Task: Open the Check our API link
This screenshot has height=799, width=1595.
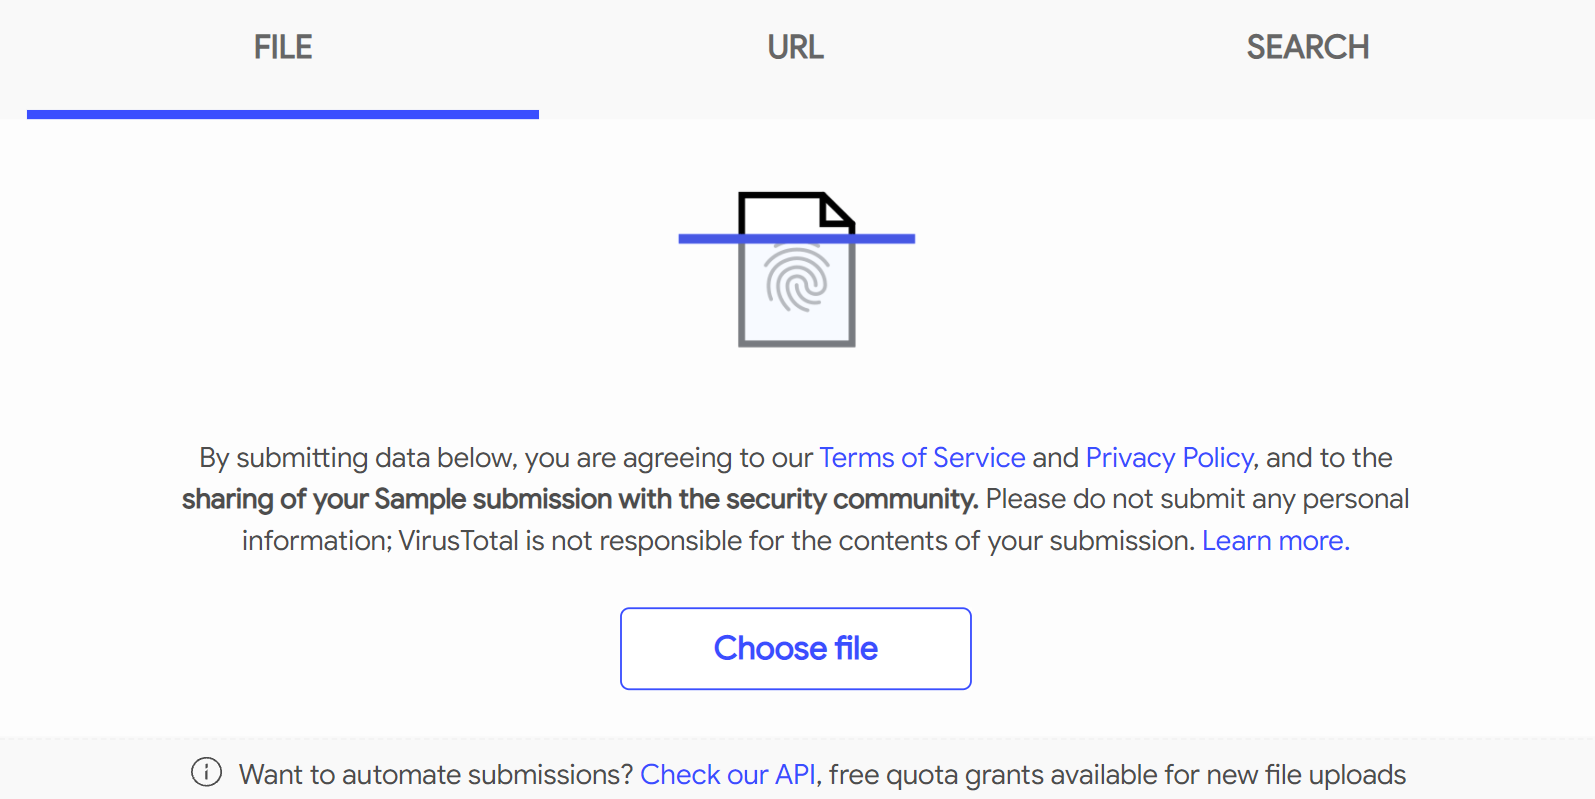Action: [728, 775]
